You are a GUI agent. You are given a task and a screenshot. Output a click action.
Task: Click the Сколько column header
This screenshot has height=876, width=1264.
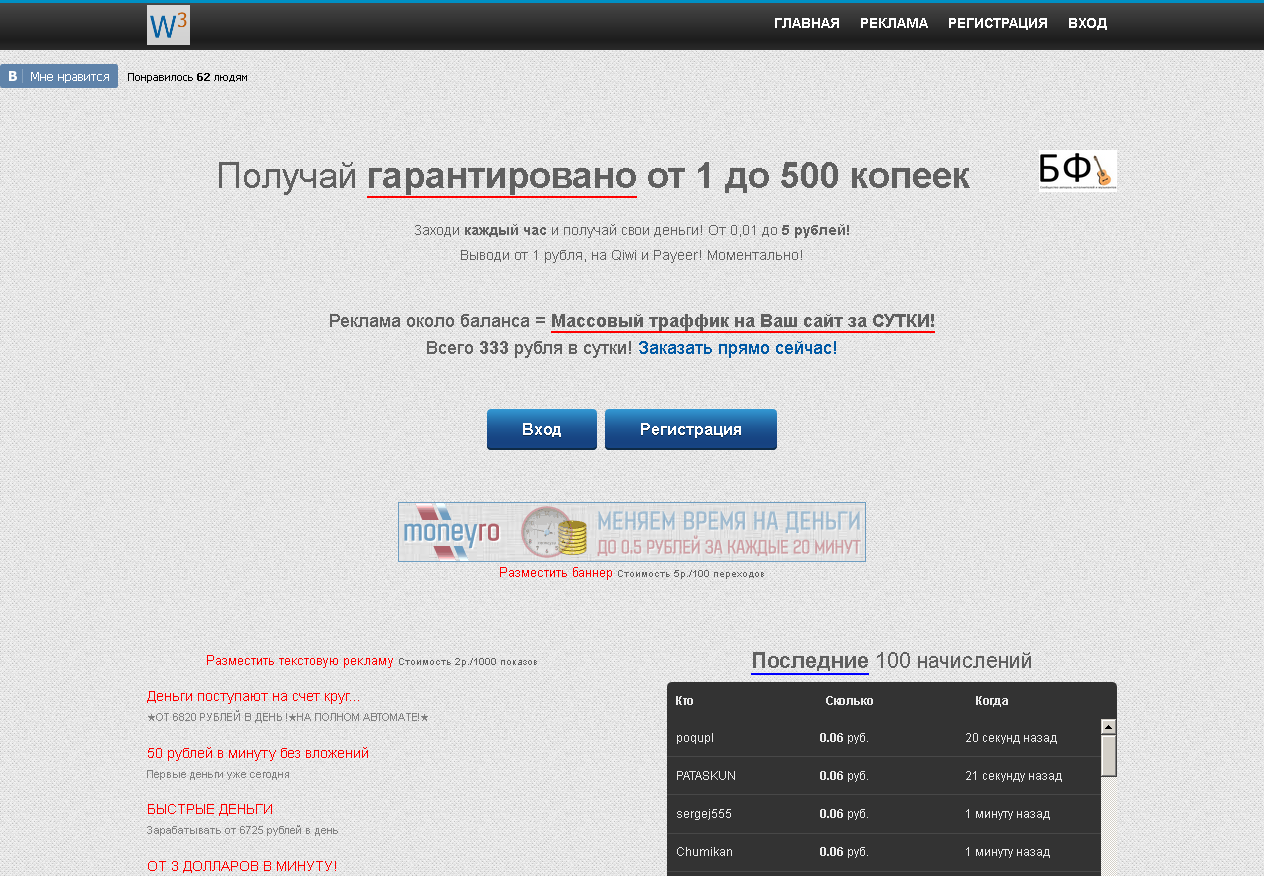coord(849,701)
